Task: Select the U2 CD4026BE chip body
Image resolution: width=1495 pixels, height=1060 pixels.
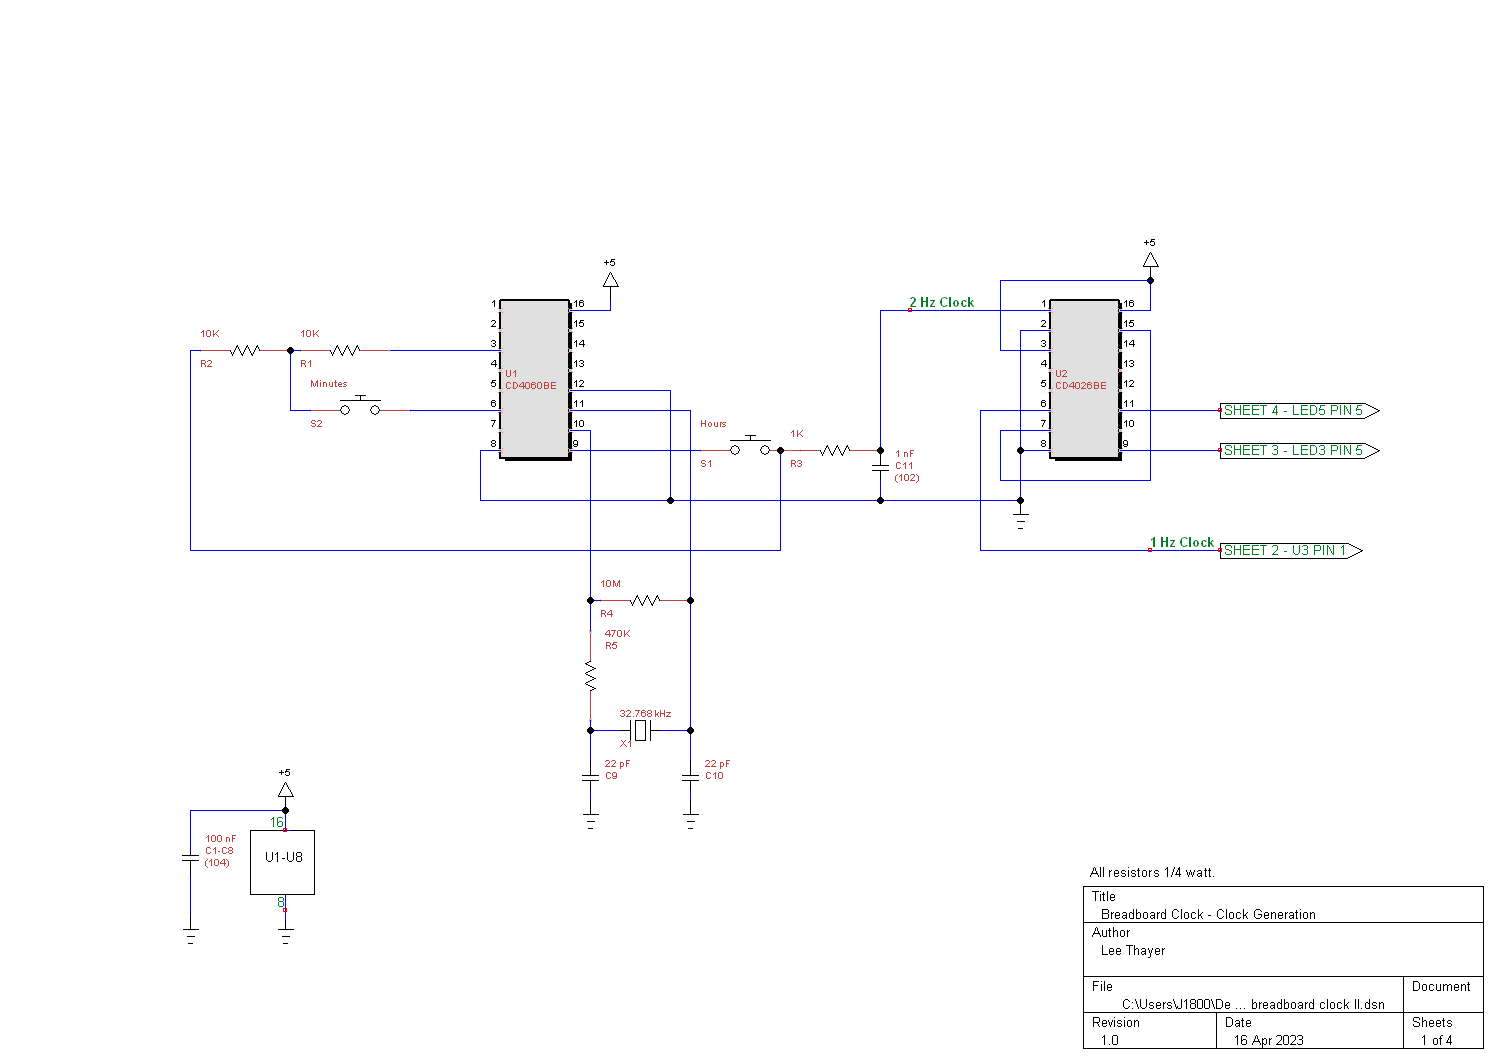Action: click(x=1085, y=379)
